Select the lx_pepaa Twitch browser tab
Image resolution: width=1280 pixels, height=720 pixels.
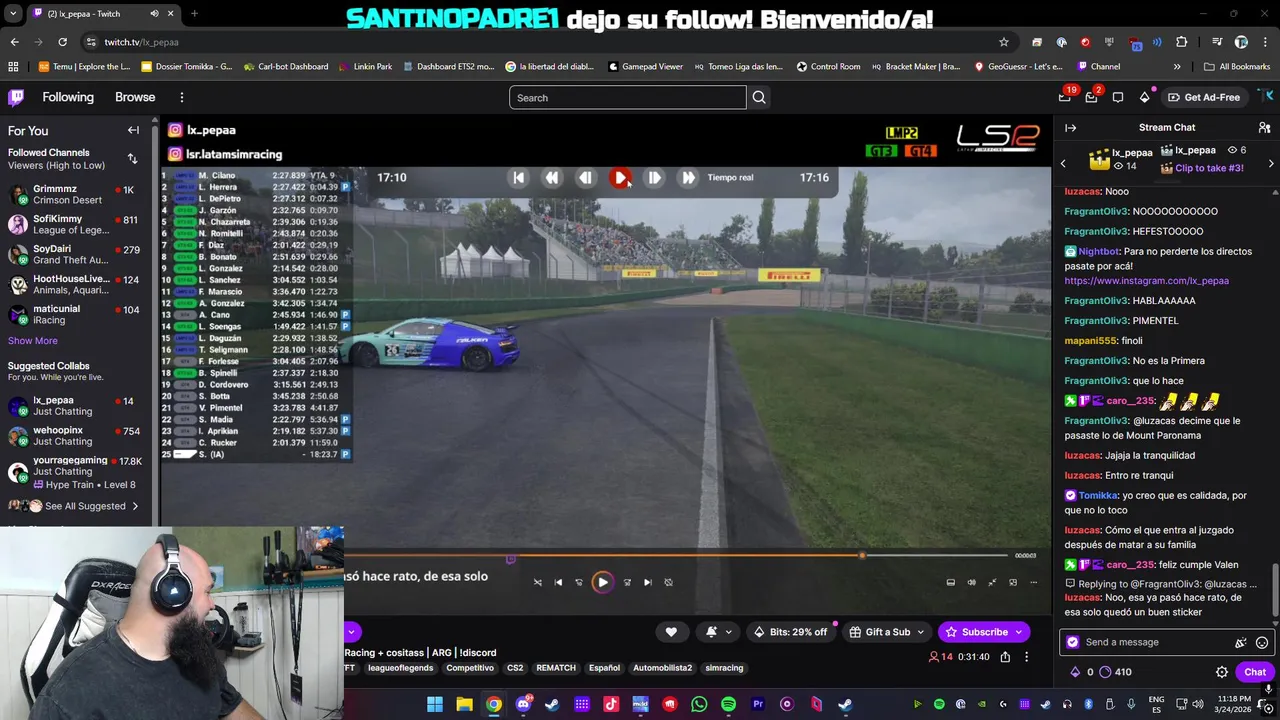[x=103, y=13]
